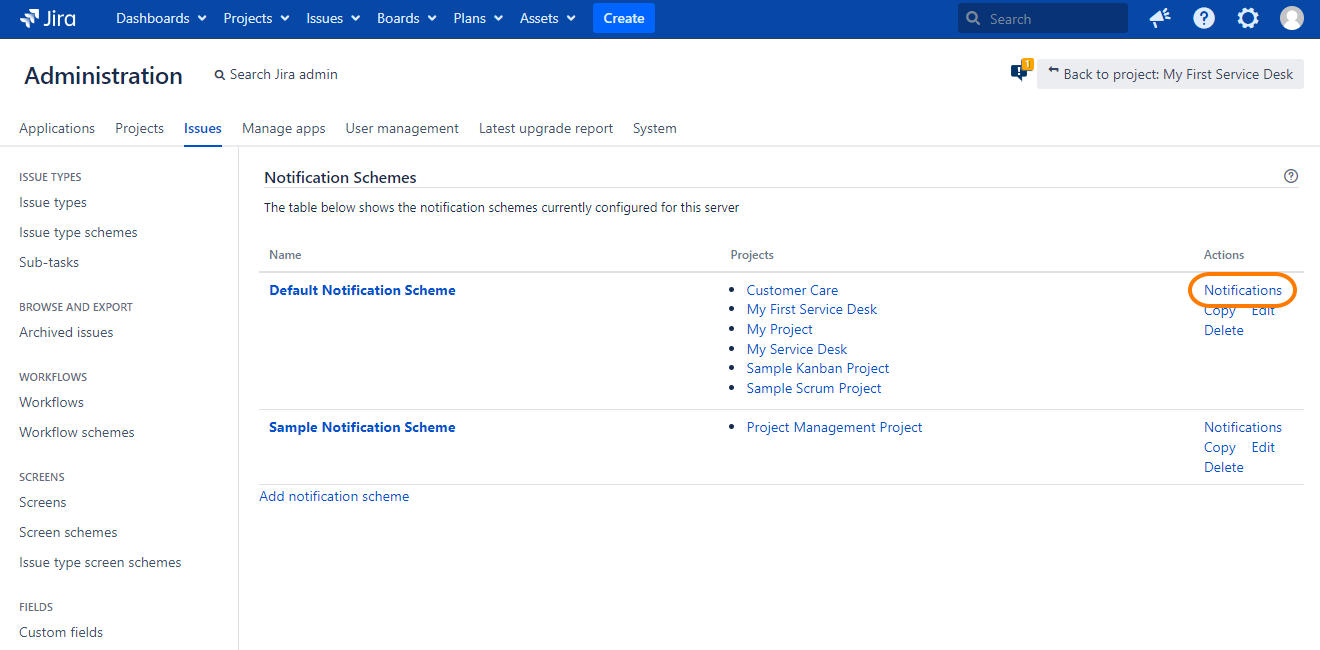Open the feedback megaphone icon
Image resolution: width=1320 pixels, height=650 pixels.
pos(1160,18)
